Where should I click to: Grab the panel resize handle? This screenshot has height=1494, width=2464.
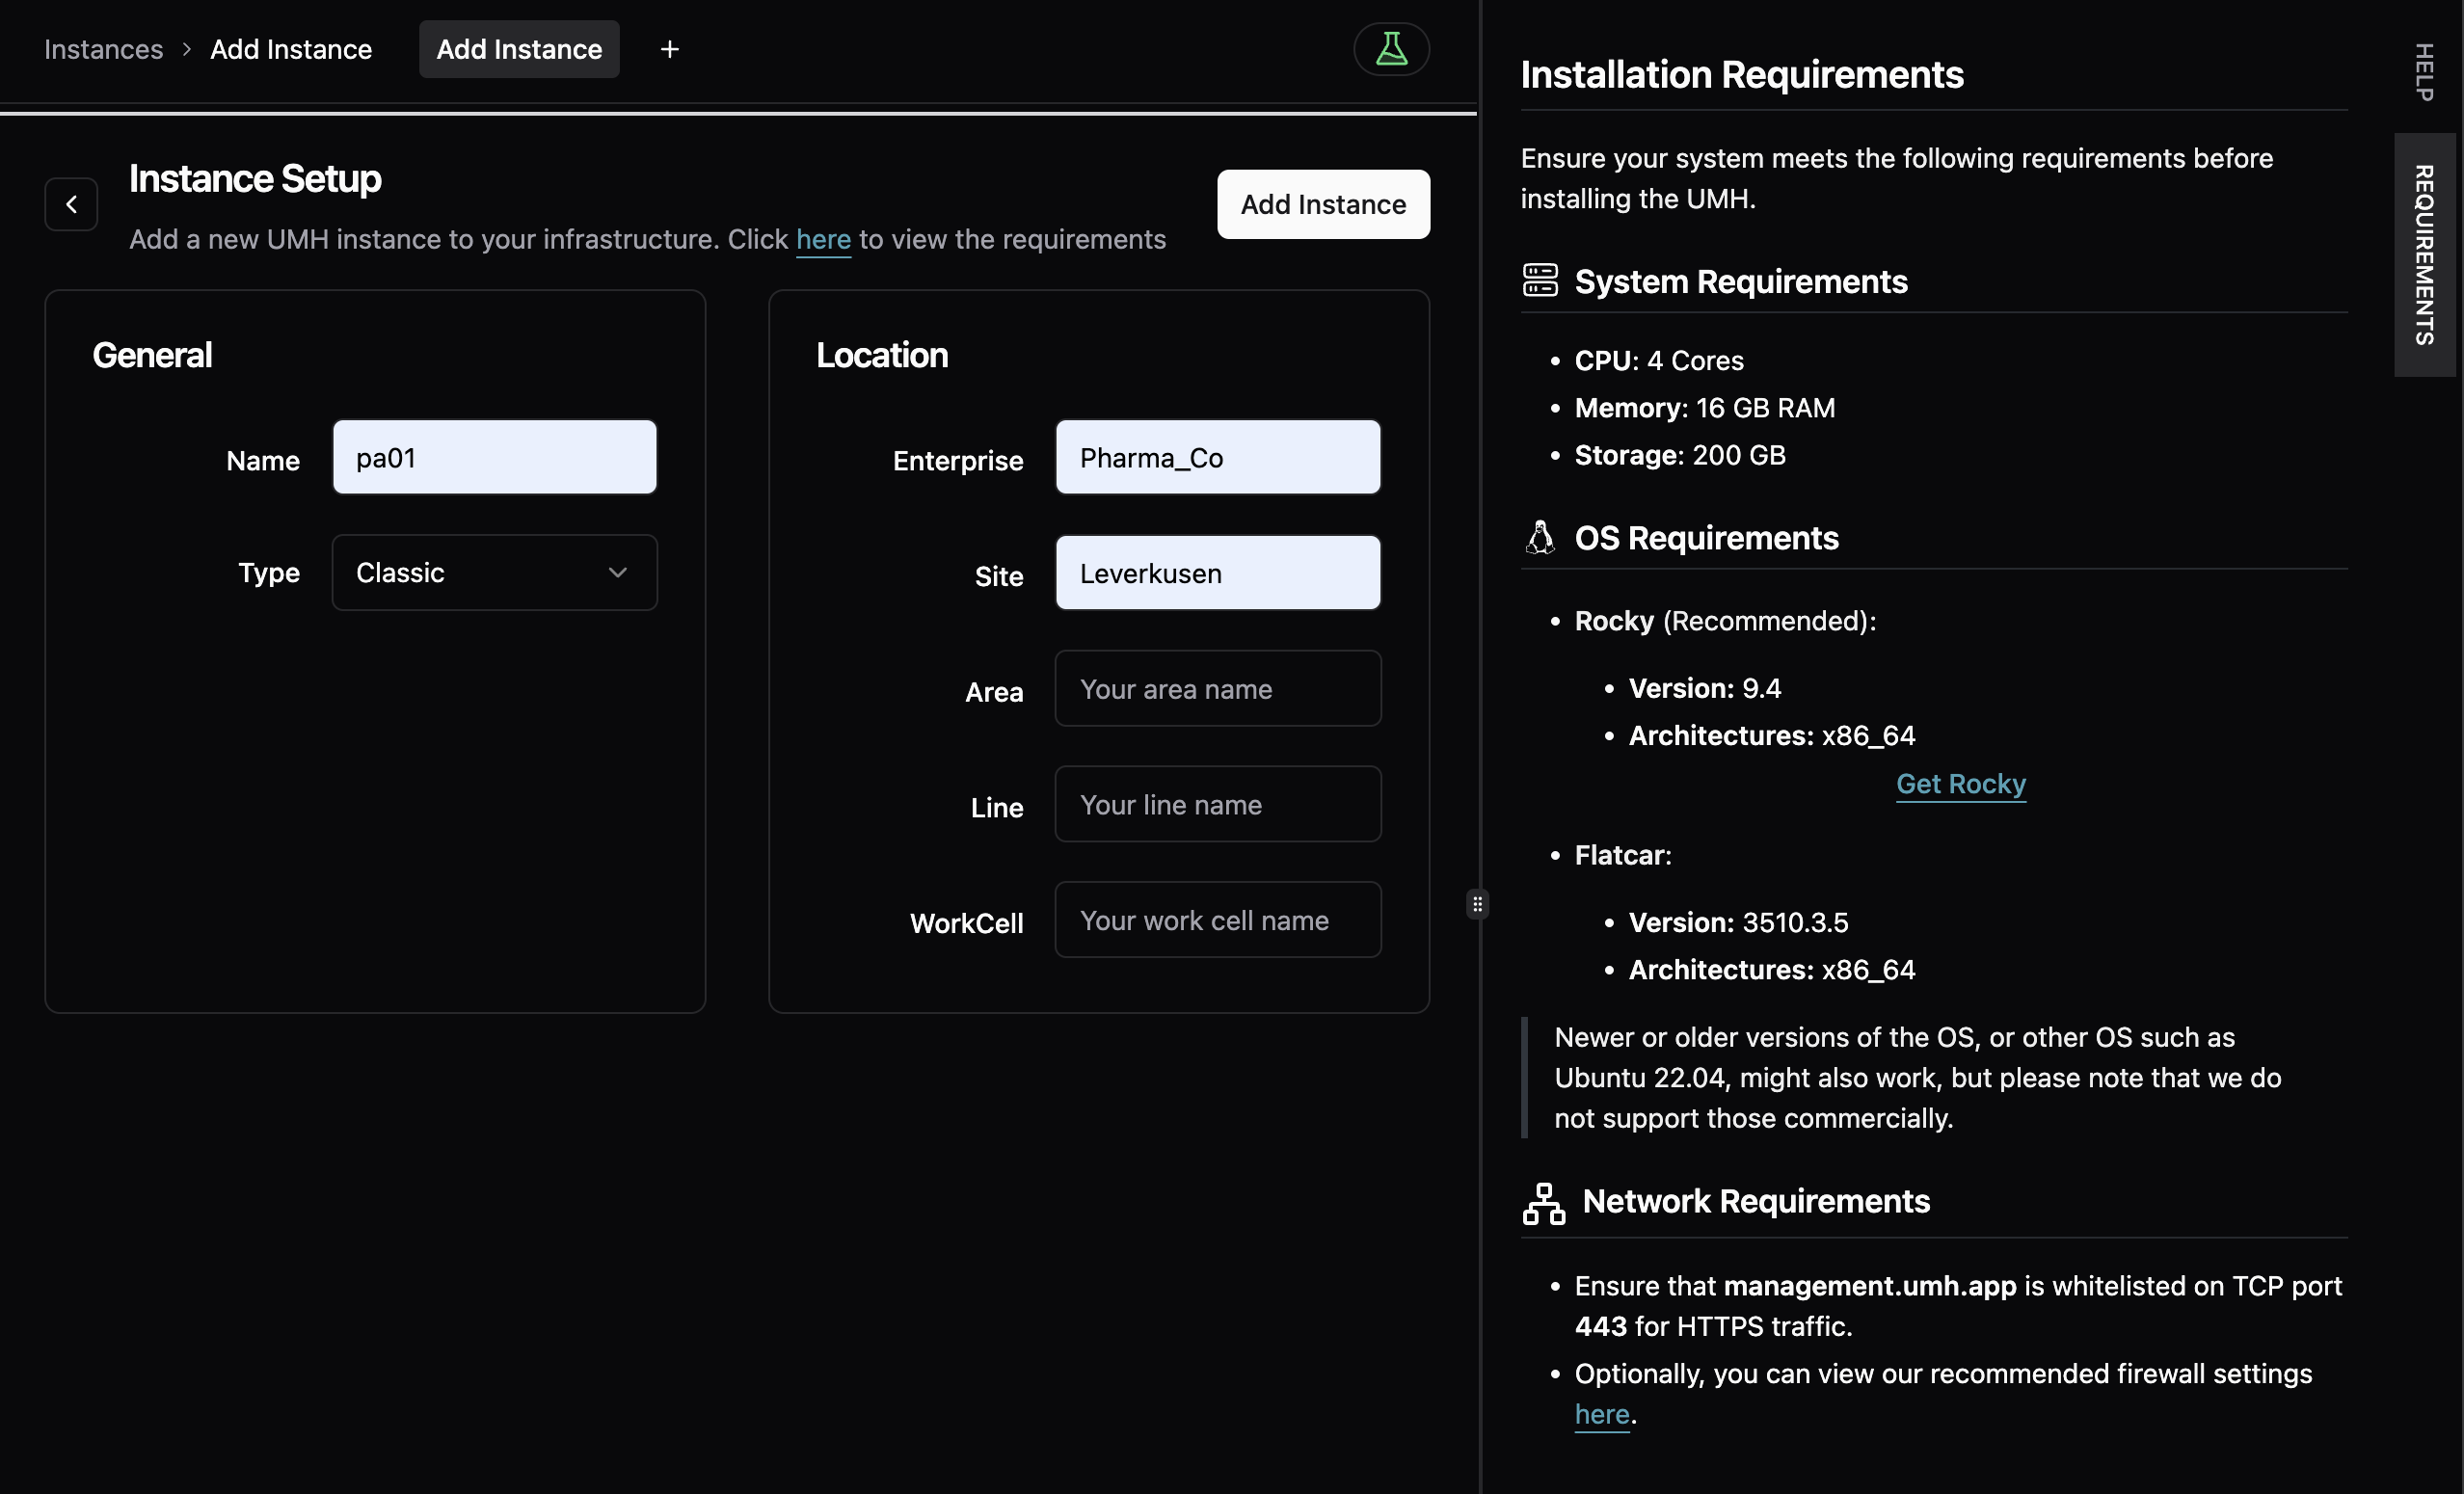tap(1477, 904)
